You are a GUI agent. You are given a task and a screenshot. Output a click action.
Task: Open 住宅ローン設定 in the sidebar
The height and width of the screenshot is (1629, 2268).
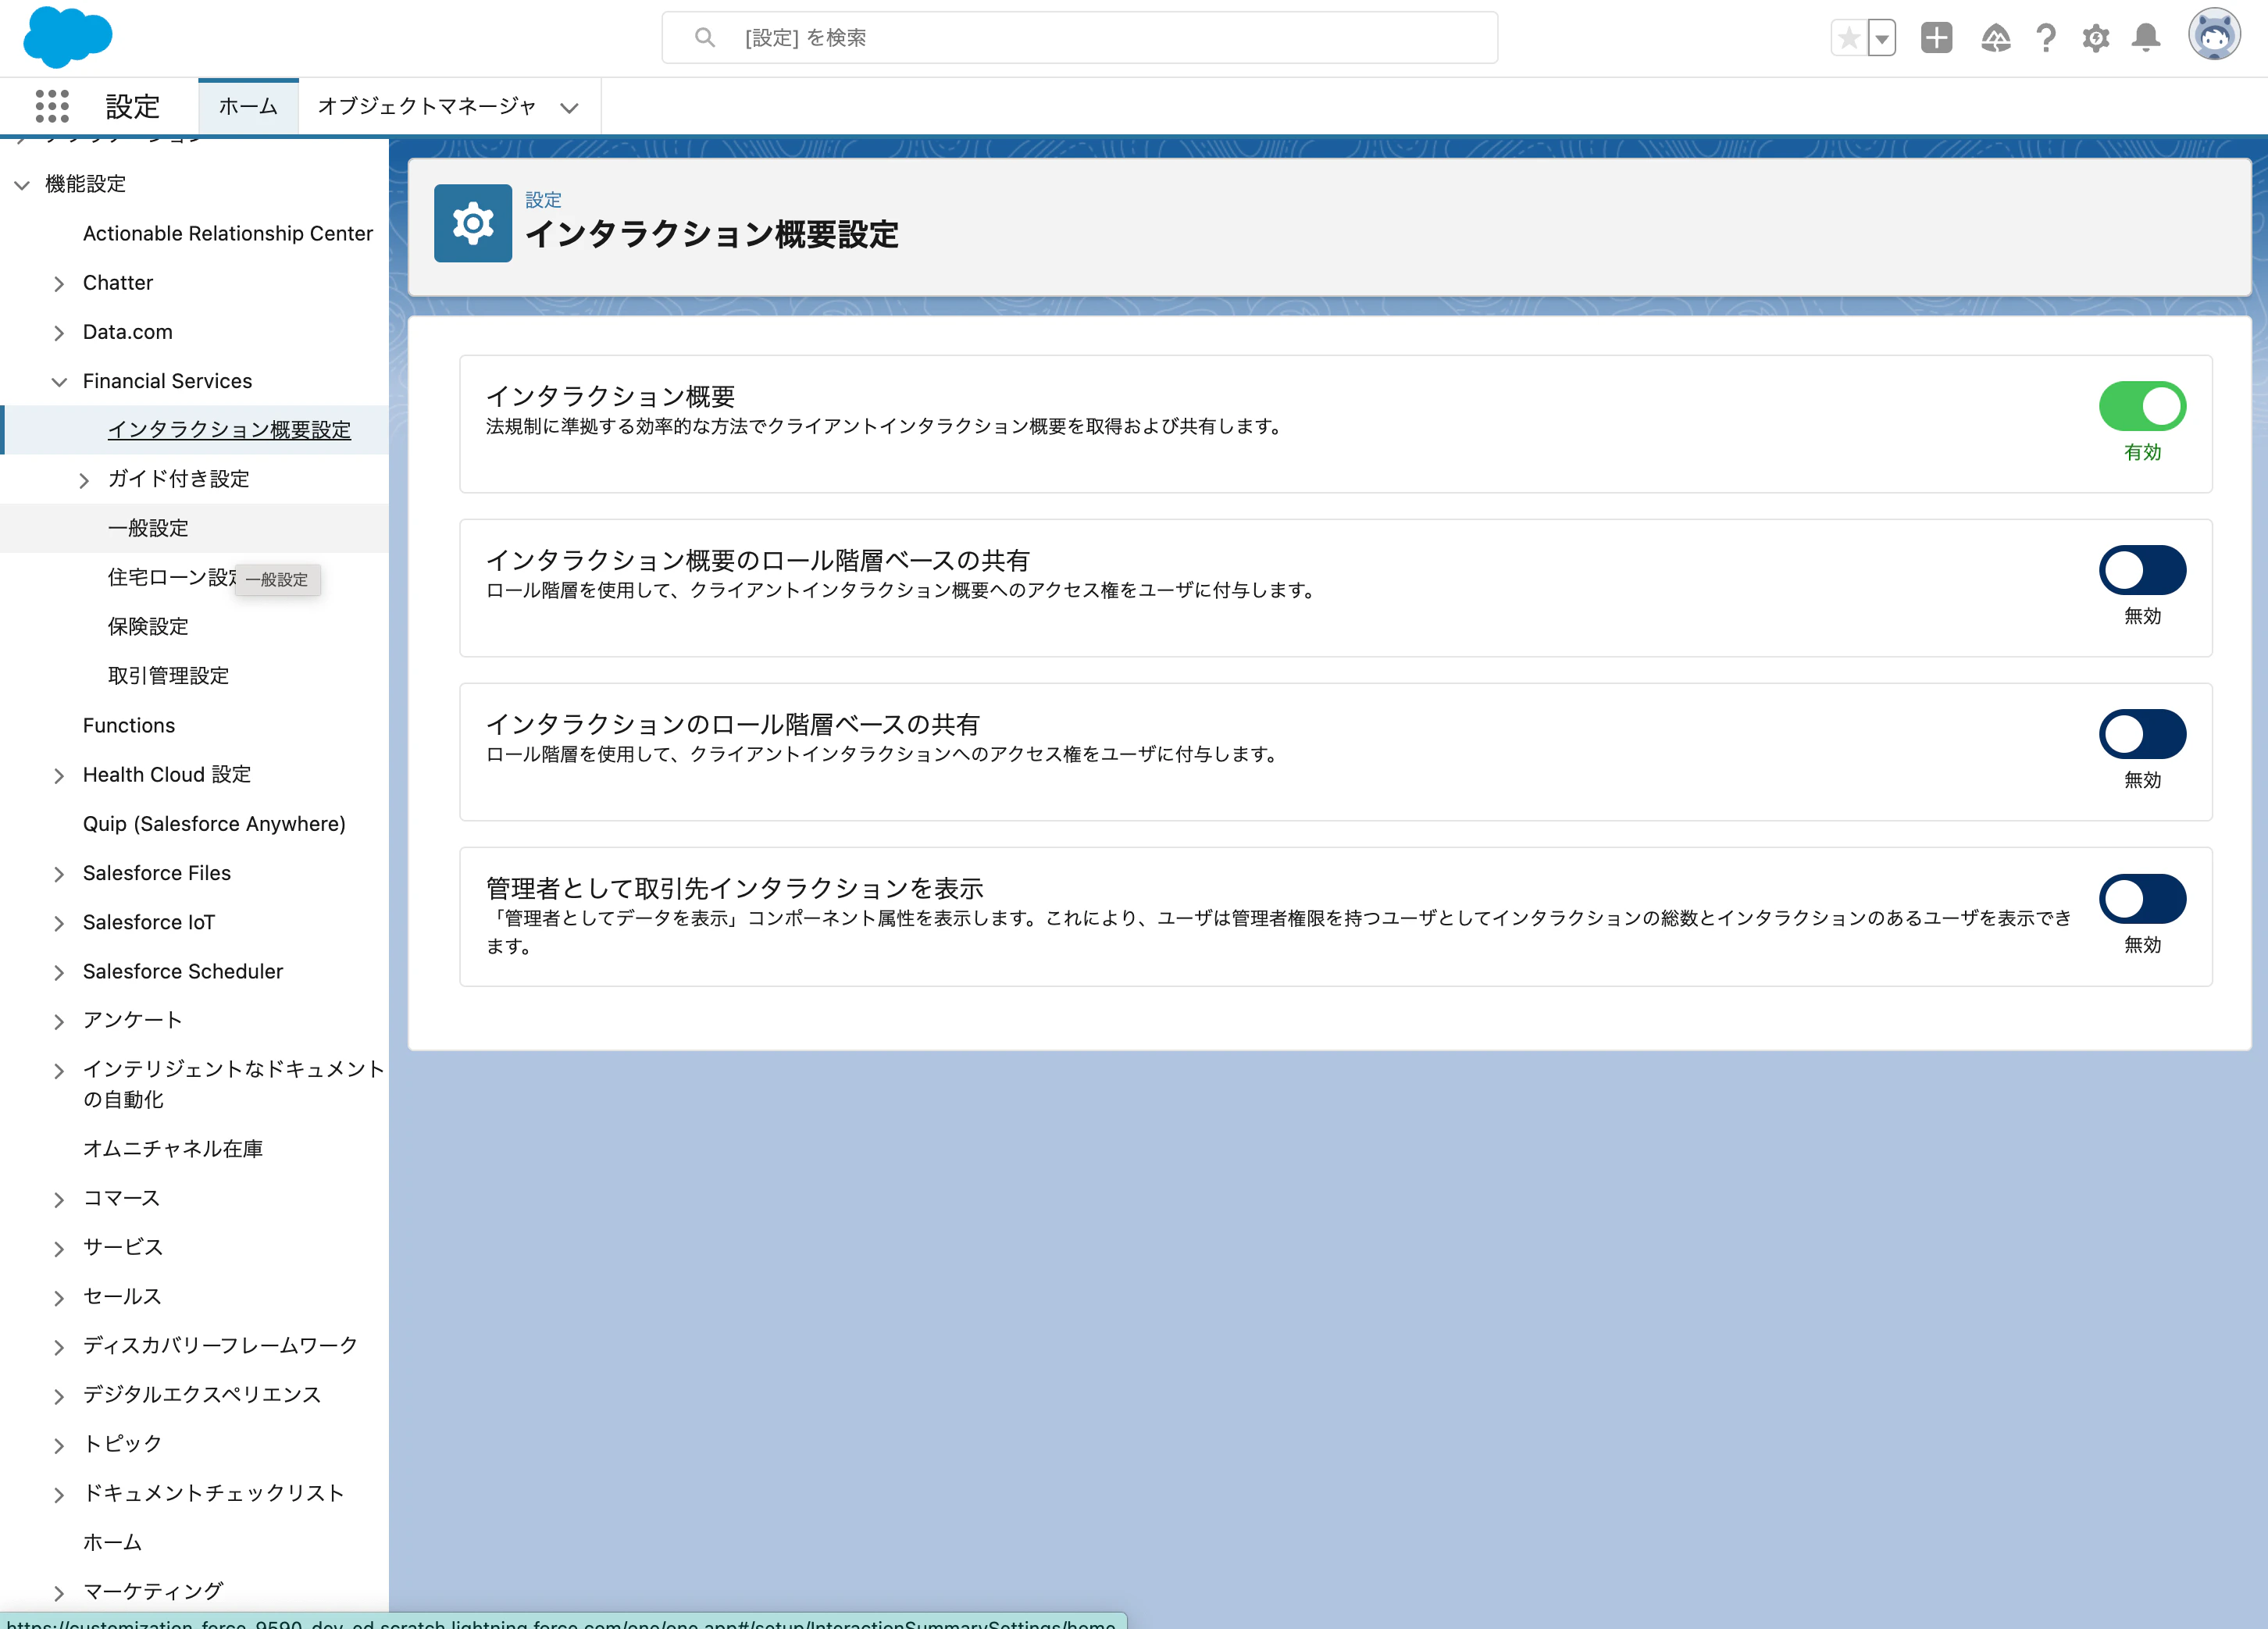(172, 577)
